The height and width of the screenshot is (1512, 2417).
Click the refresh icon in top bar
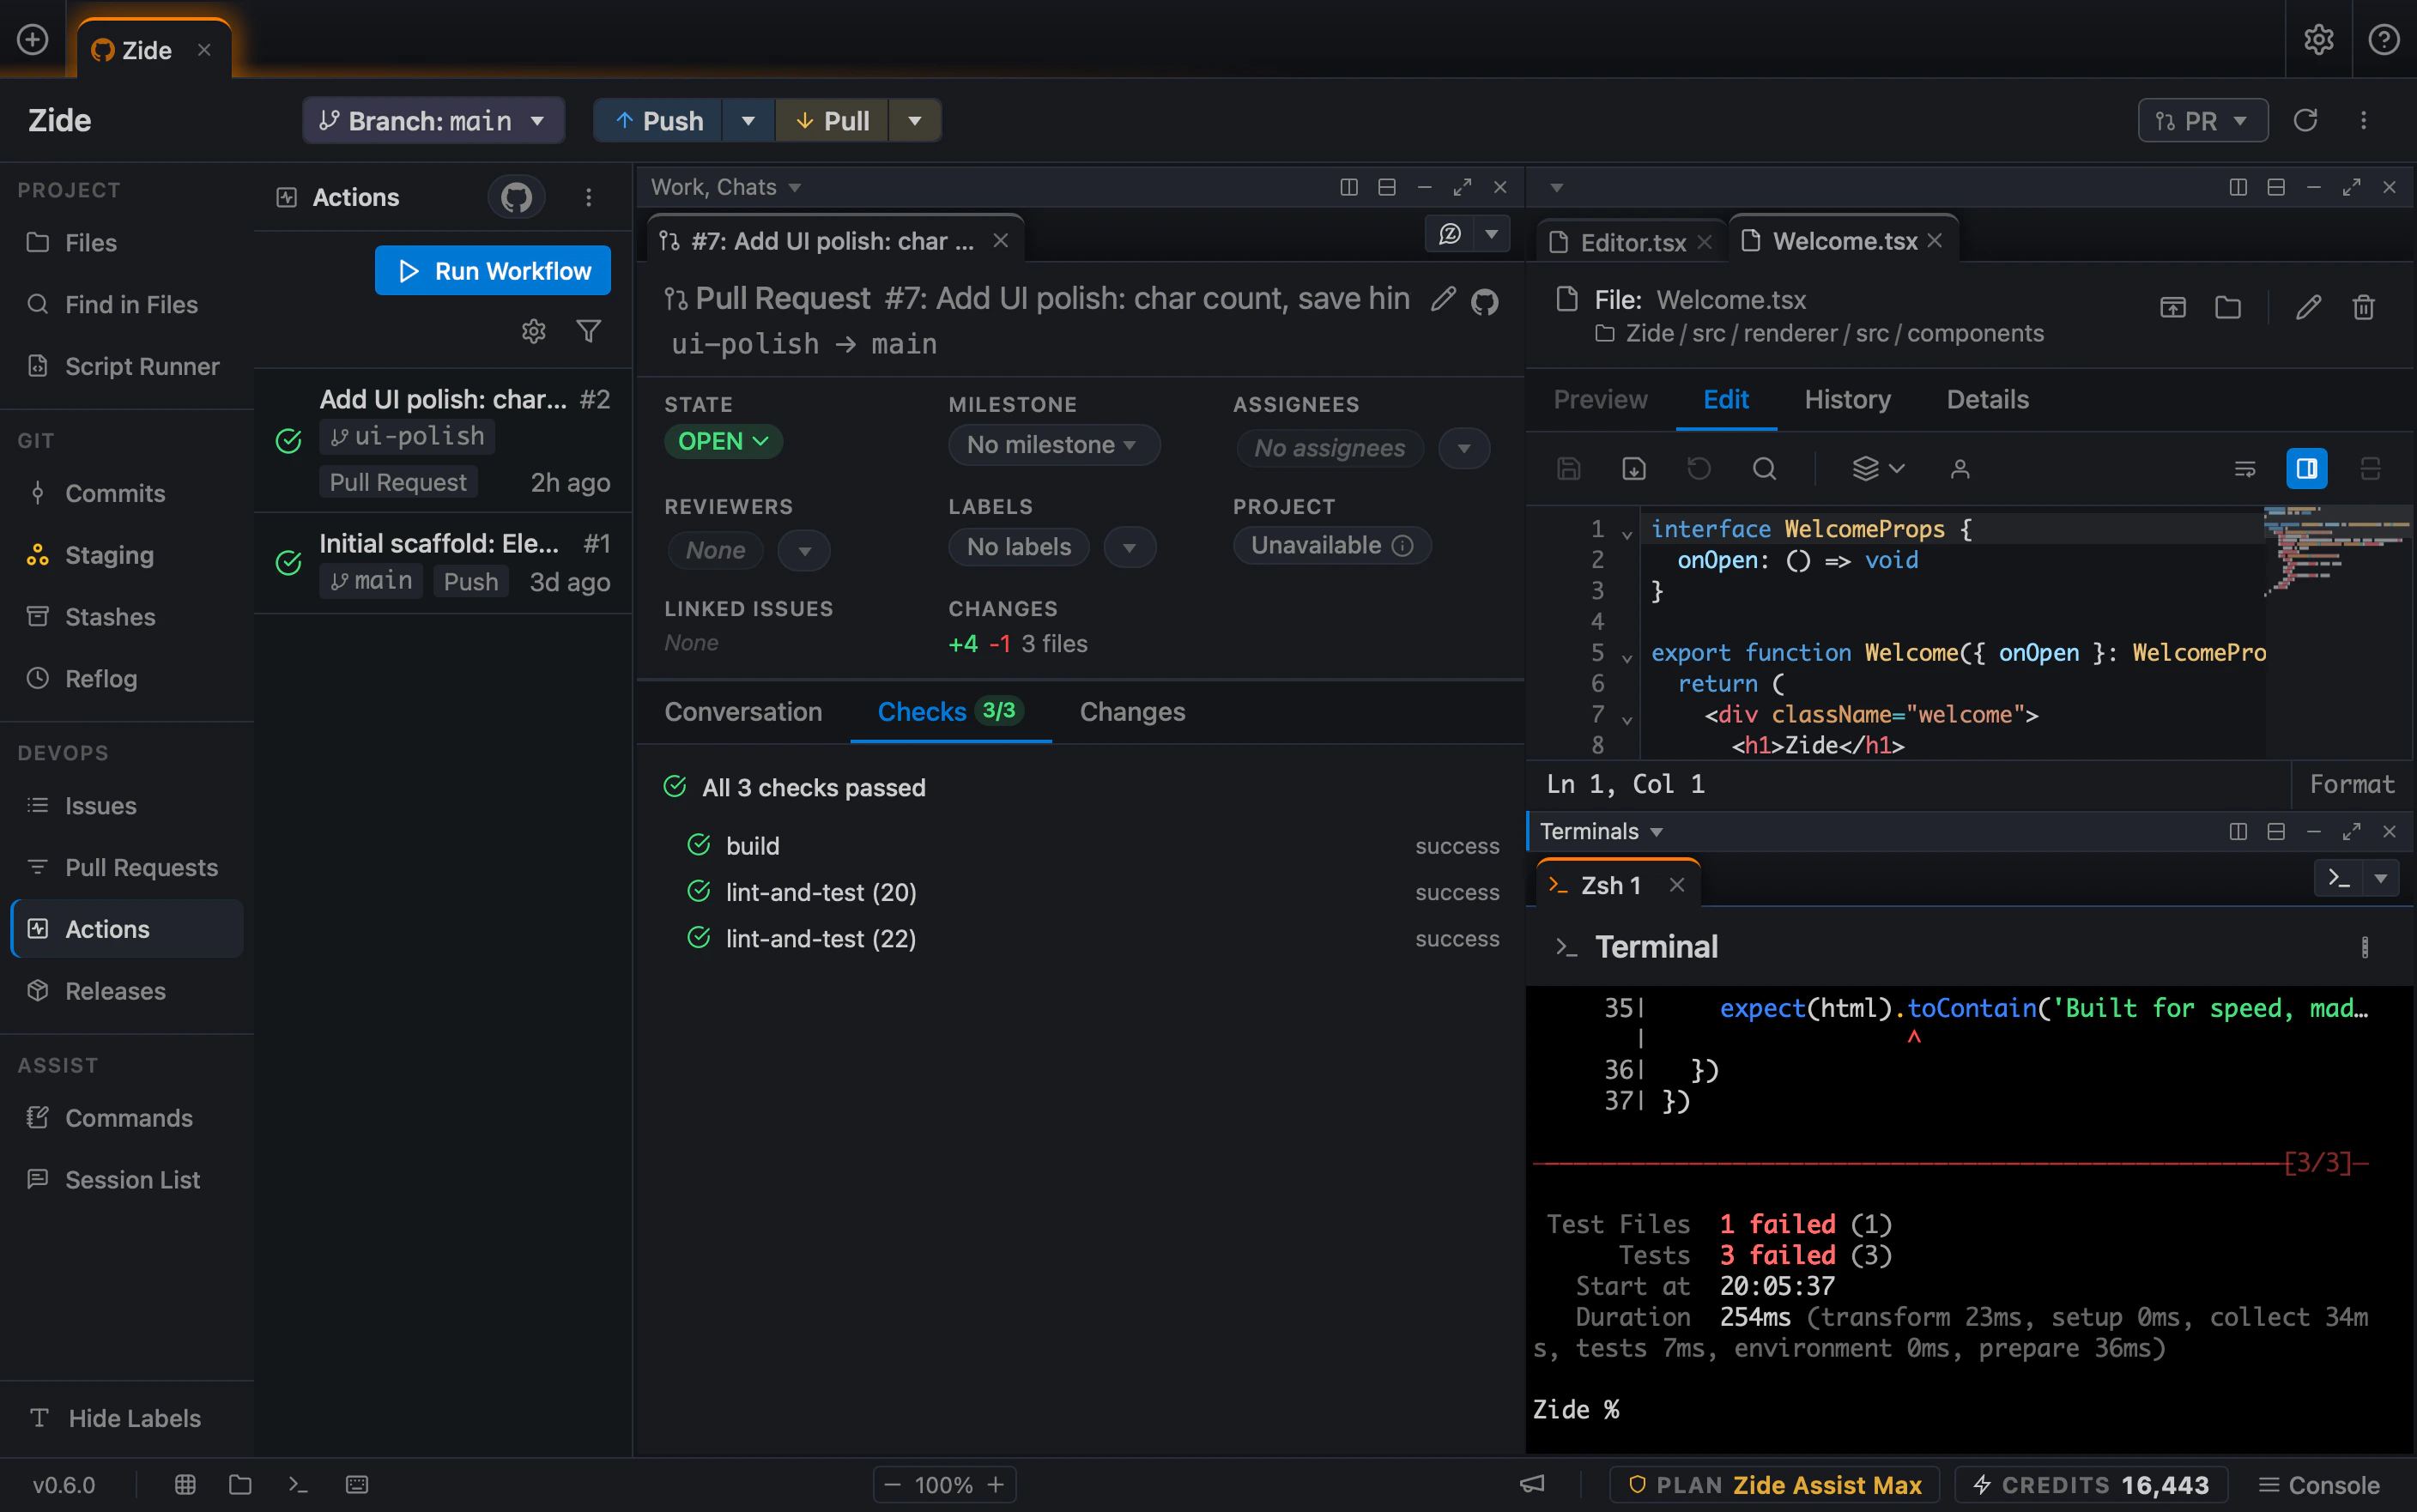pos(2306,120)
